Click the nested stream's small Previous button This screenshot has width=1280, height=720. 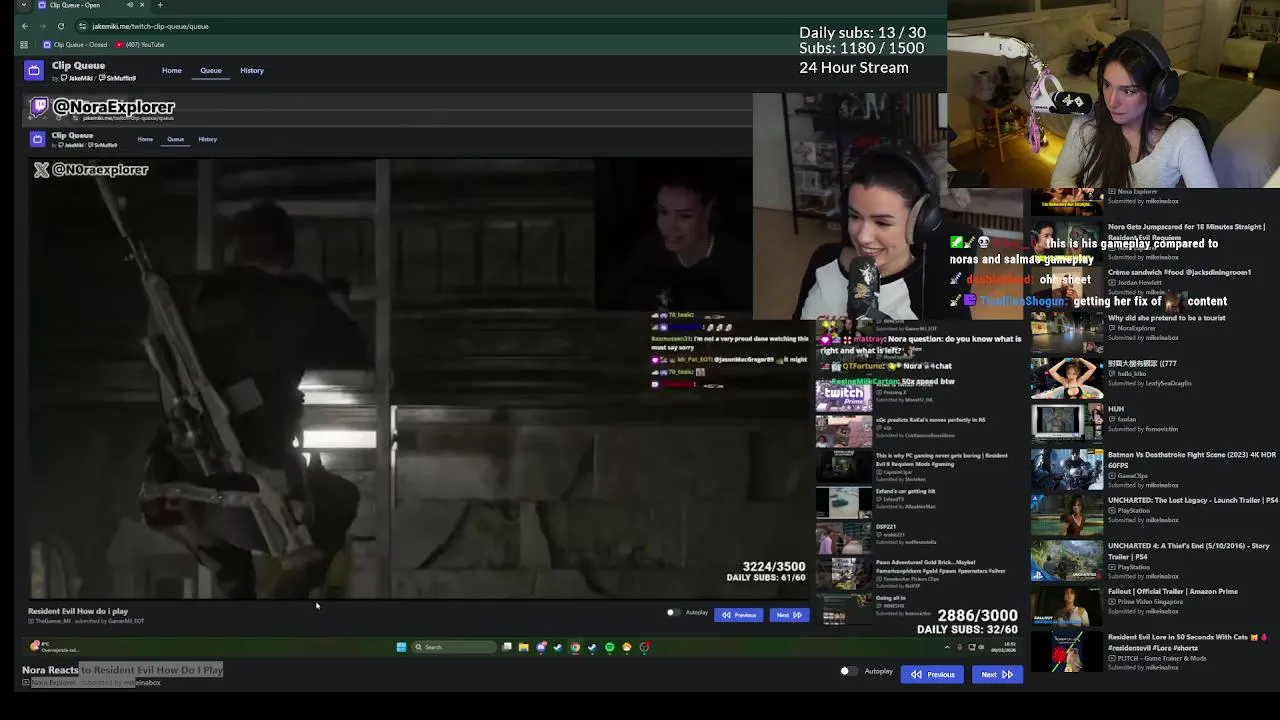click(x=740, y=615)
